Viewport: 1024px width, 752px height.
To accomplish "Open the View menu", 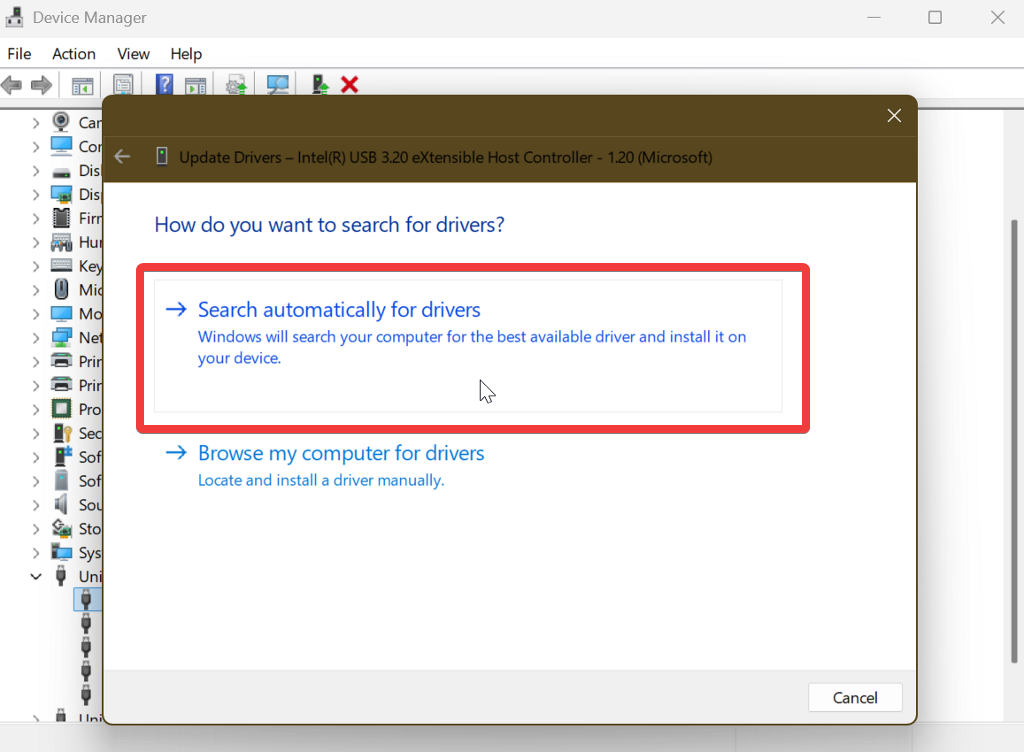I will 133,54.
